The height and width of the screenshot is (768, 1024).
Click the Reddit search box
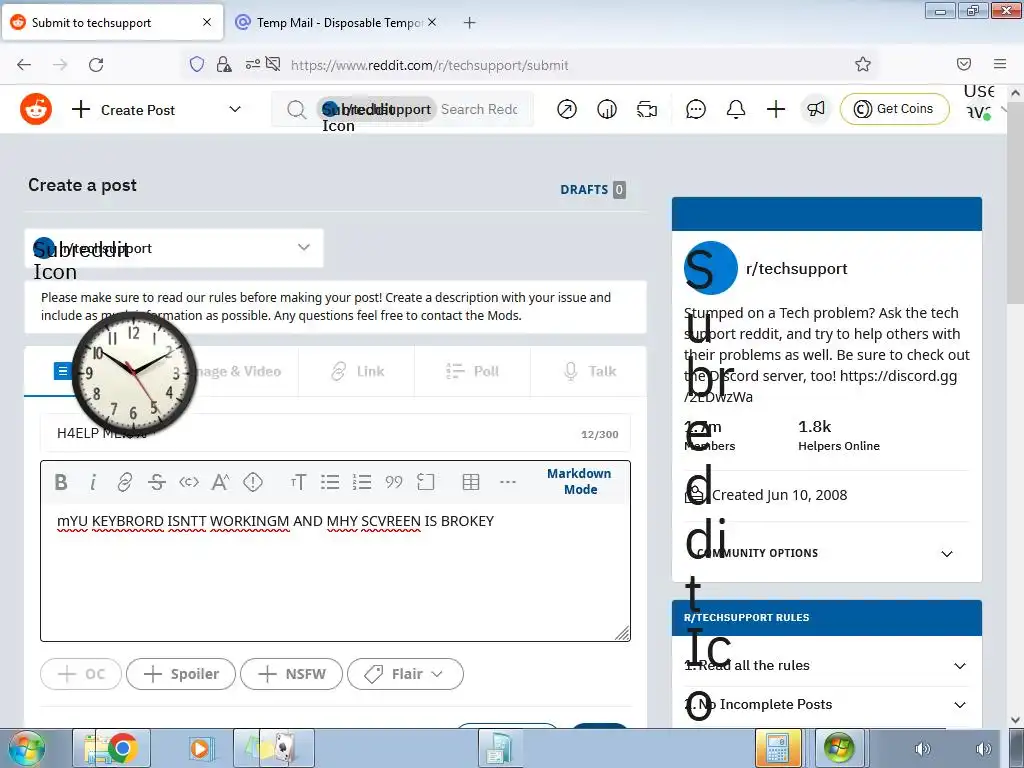[x=402, y=109]
